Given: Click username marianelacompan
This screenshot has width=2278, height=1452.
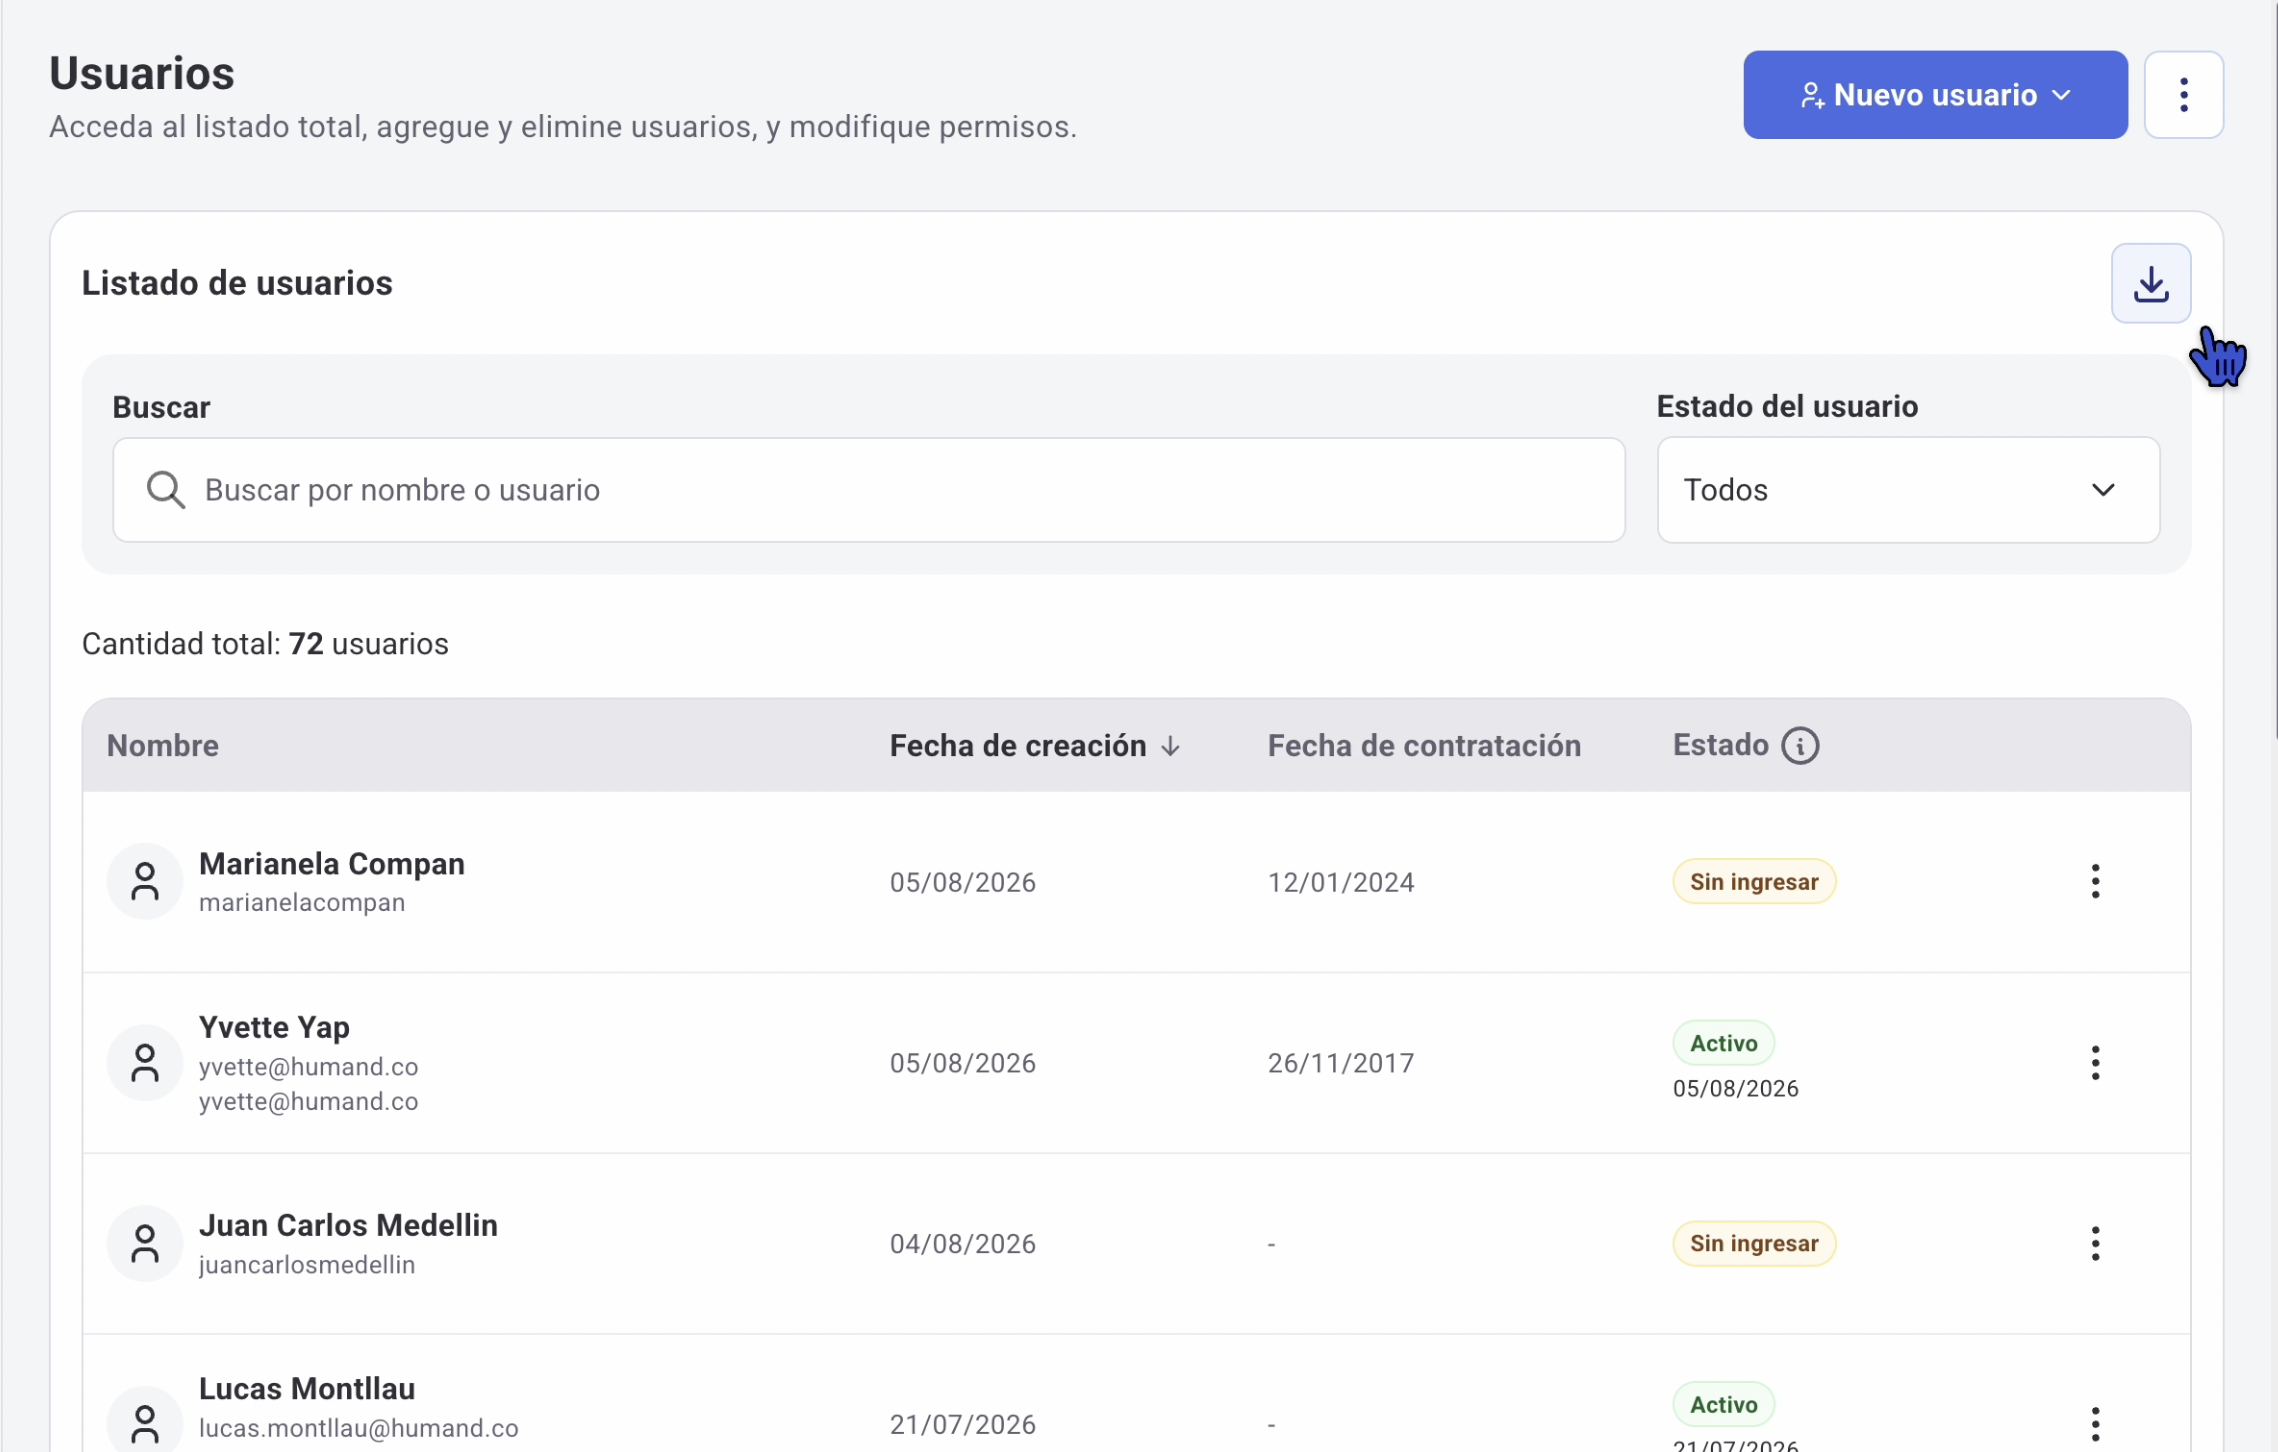Looking at the screenshot, I should click(x=302, y=902).
